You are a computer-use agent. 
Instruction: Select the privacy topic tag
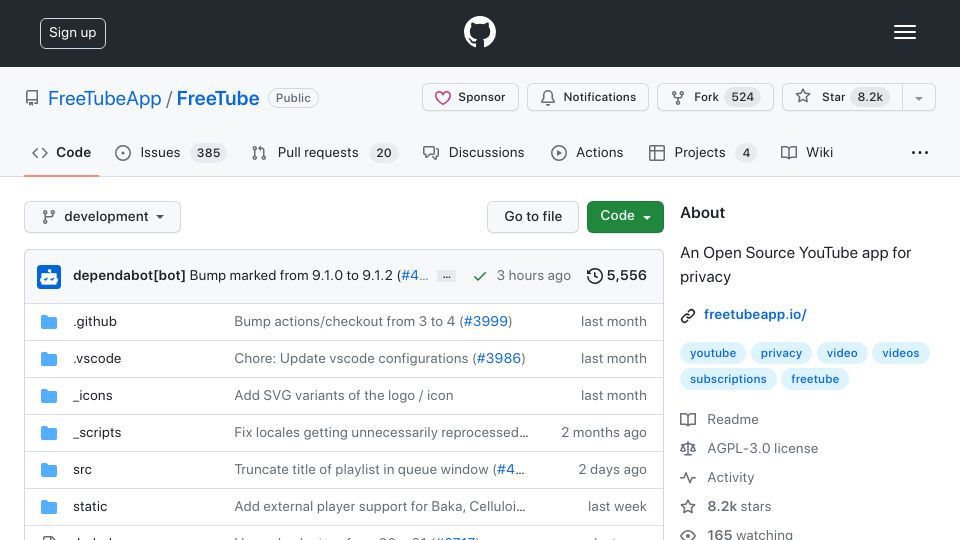(x=781, y=353)
